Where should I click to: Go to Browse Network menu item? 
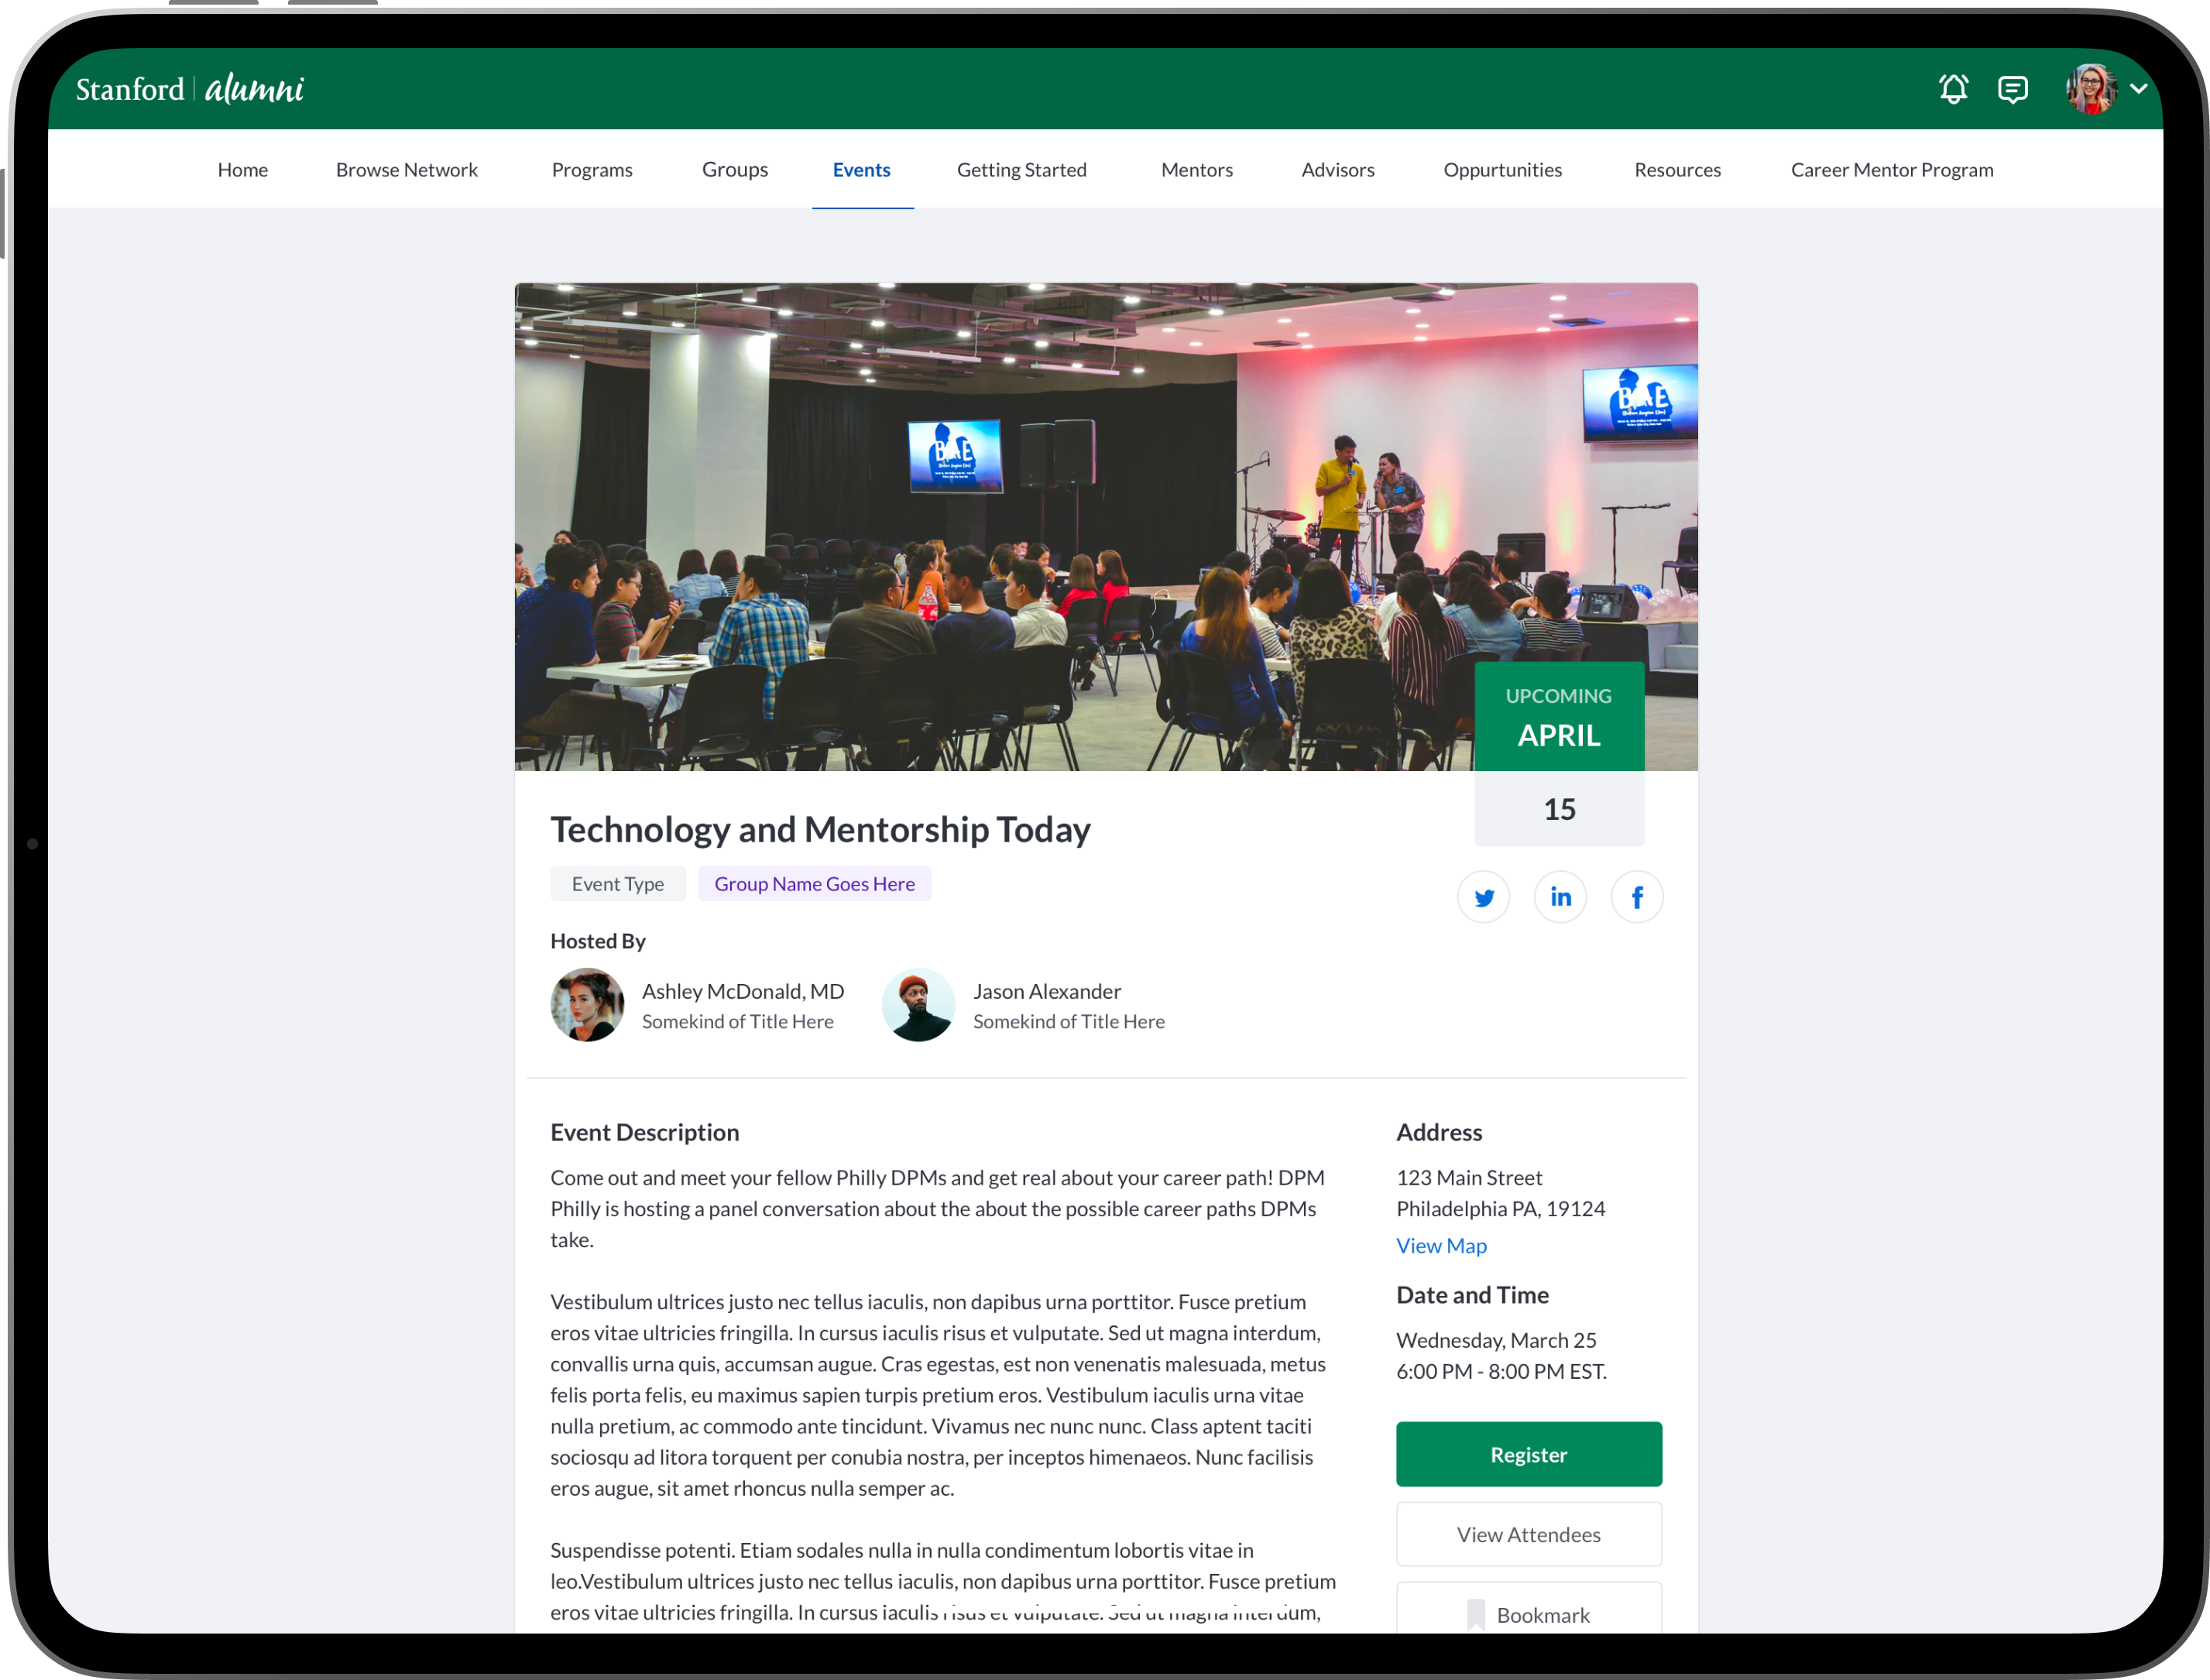pos(406,170)
